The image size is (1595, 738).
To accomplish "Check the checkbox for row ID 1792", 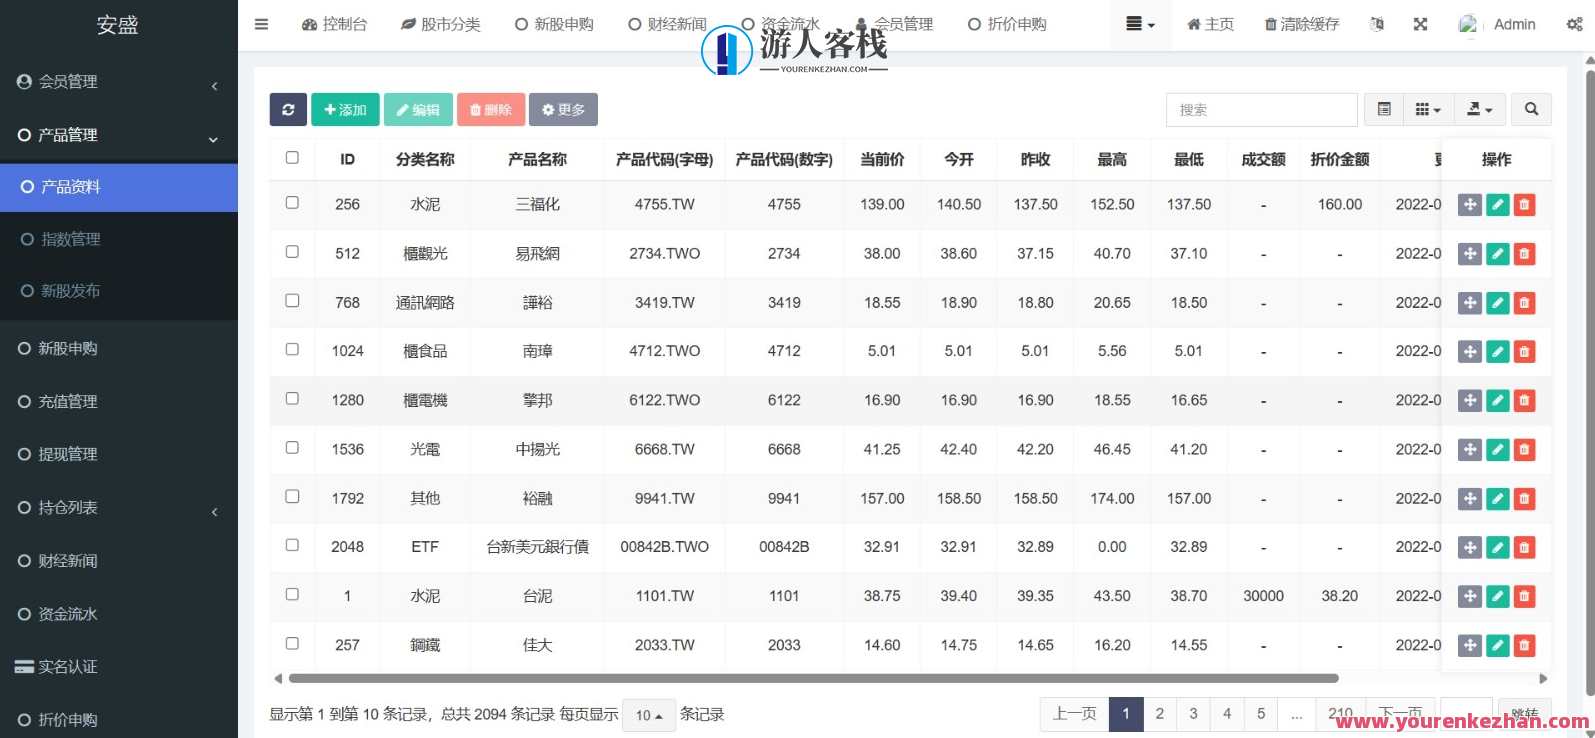I will click(x=292, y=496).
